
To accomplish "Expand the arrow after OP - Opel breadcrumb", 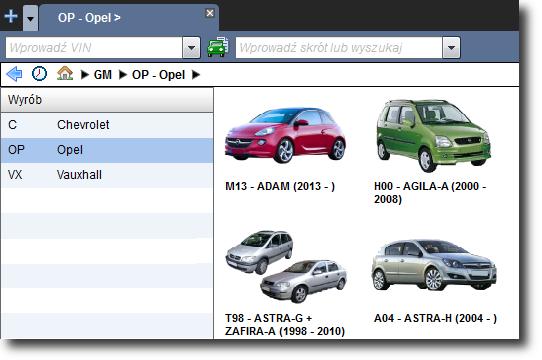I will (x=196, y=75).
